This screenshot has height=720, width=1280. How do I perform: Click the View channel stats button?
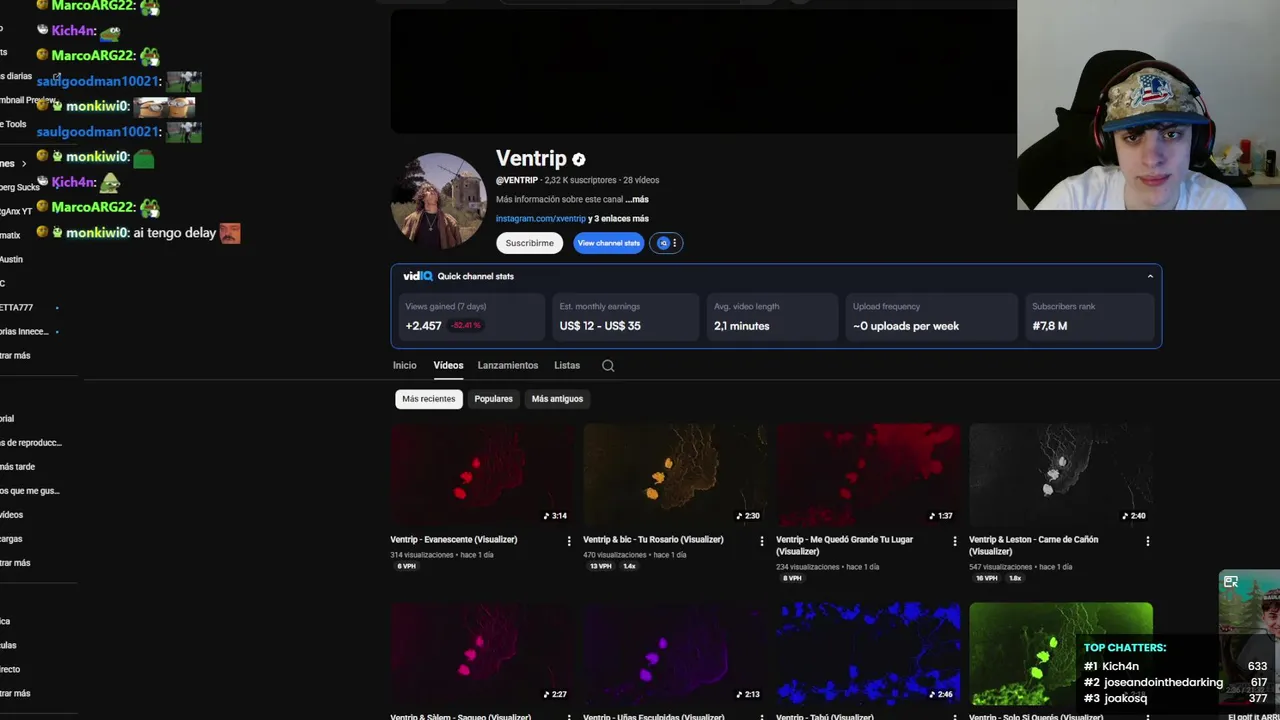click(x=608, y=243)
